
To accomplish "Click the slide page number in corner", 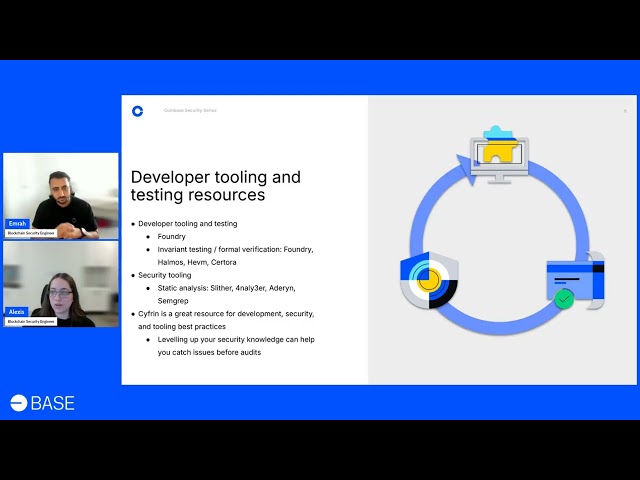I will 625,111.
